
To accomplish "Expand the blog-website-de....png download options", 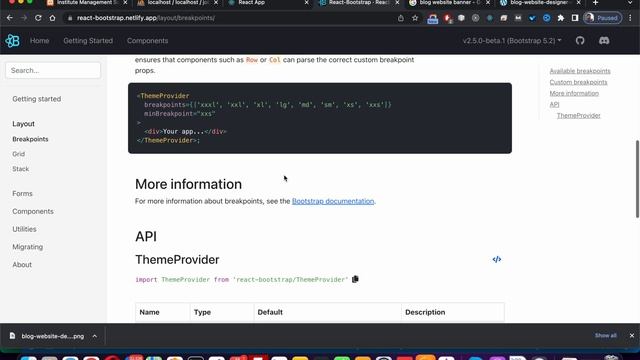I will [x=95, y=336].
